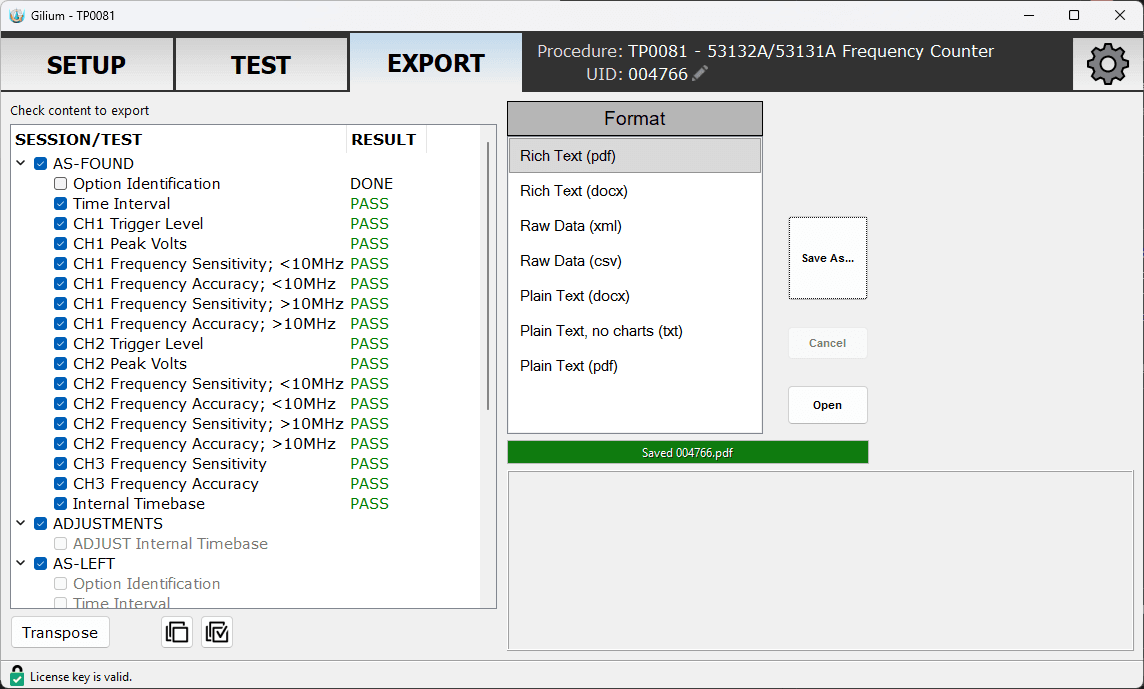Screen dimensions: 1144x689
Task: Click the uncheck all items icon
Action: tap(177, 632)
